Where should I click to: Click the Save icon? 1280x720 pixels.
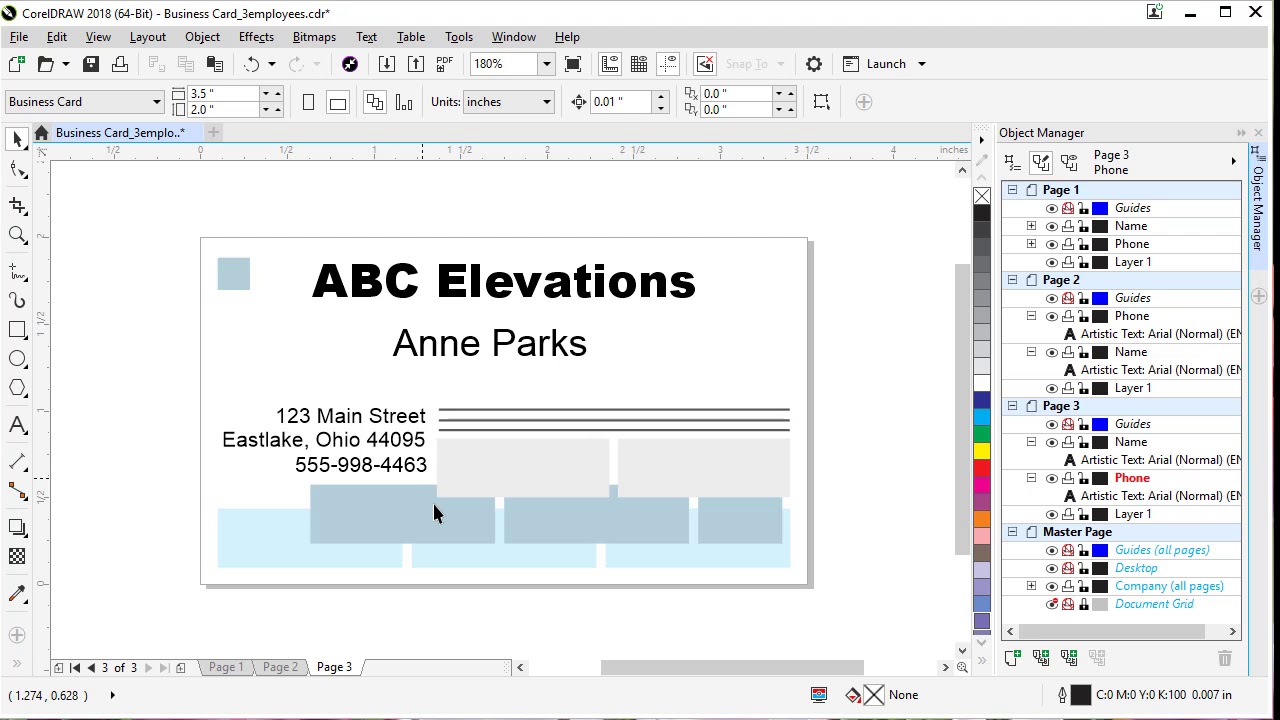tap(91, 64)
